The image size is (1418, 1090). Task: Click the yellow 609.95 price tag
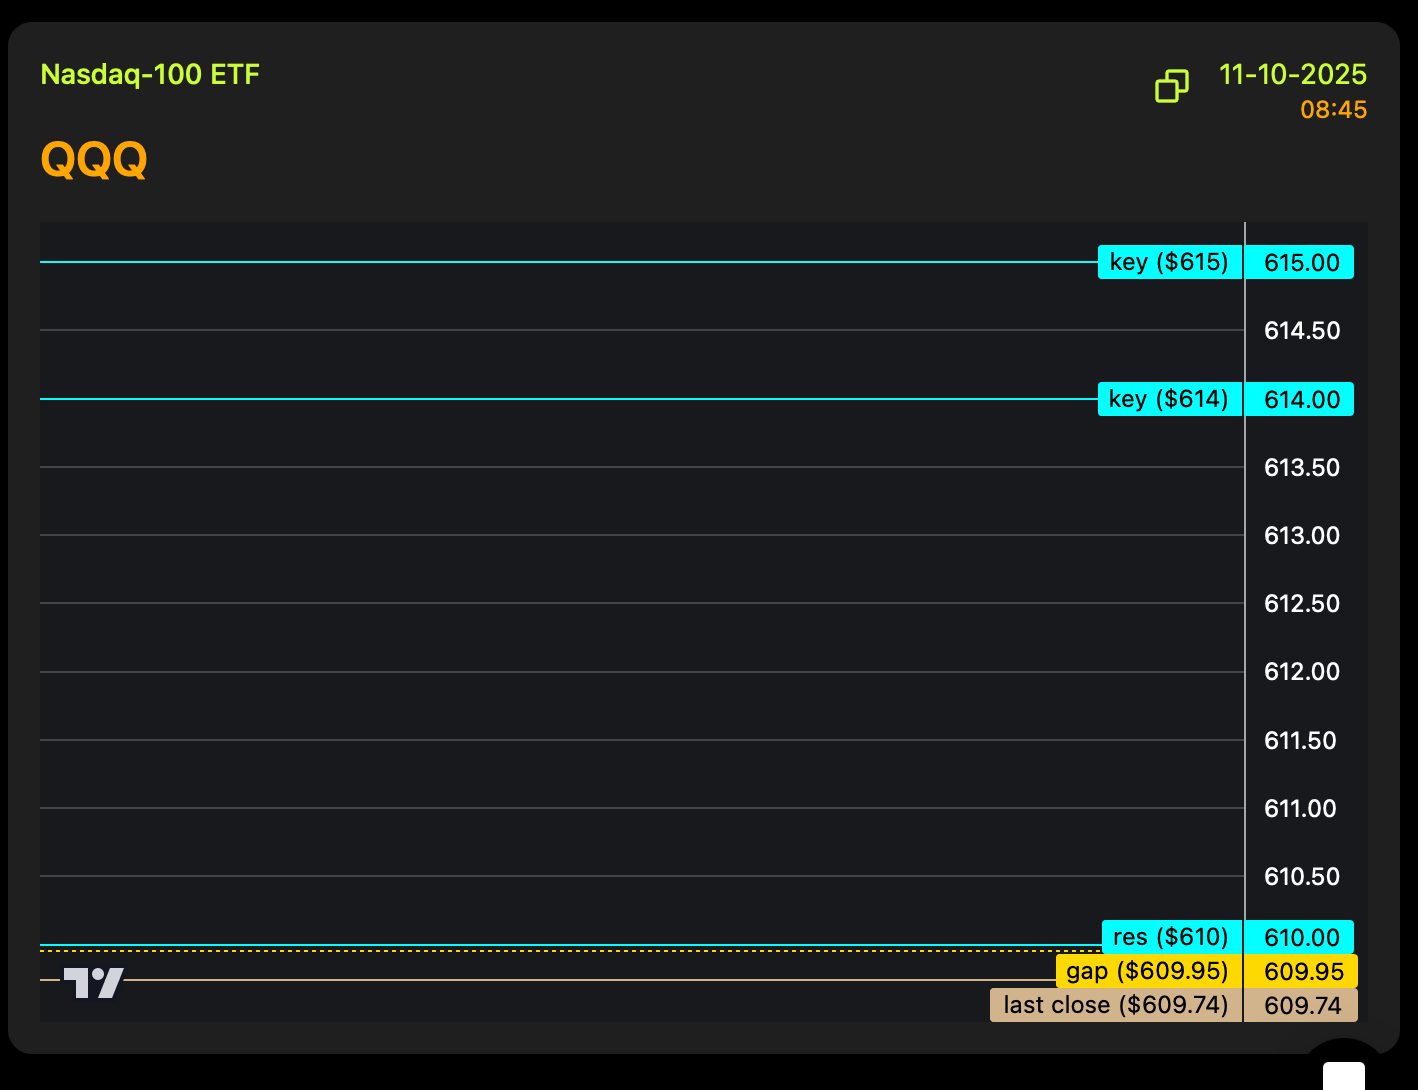click(1302, 972)
